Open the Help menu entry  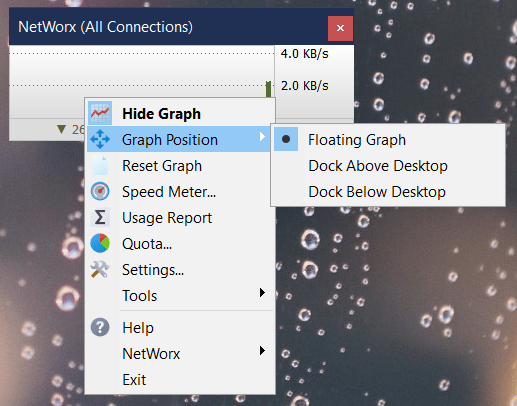(x=180, y=327)
